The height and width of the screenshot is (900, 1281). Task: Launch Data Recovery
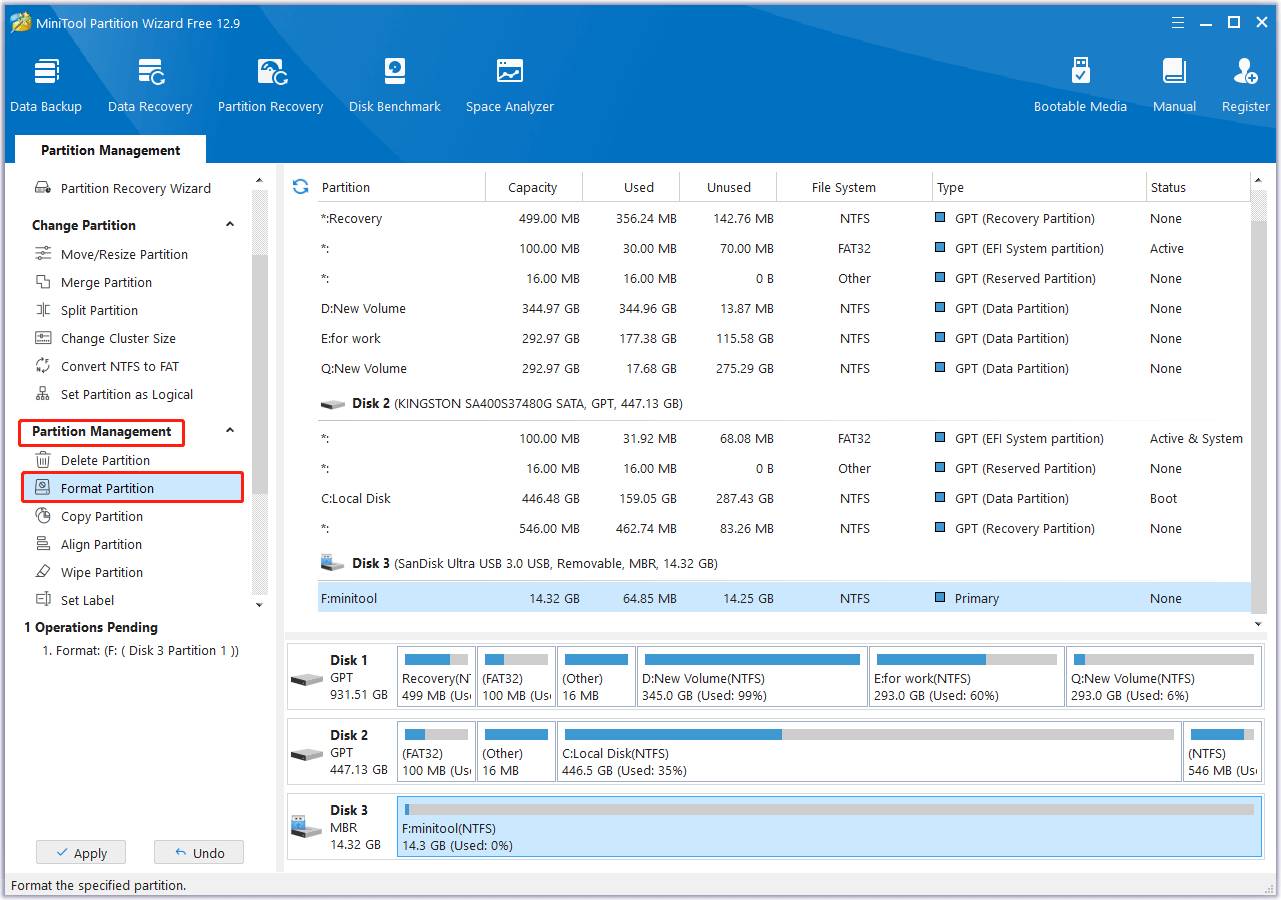[150, 82]
